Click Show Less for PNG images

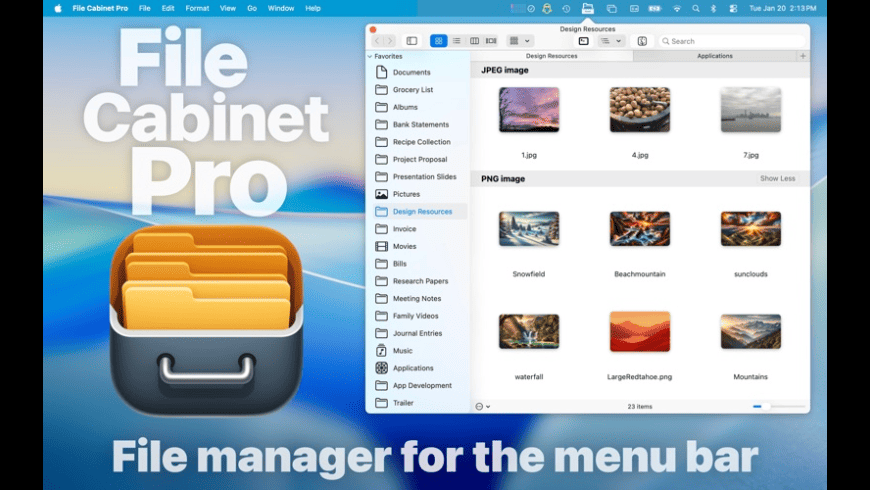pyautogui.click(x=777, y=179)
